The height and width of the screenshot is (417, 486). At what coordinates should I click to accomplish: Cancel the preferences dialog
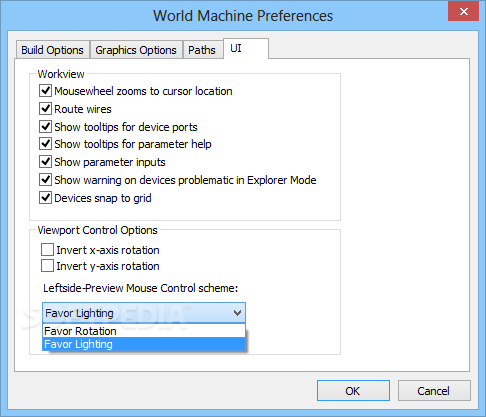point(434,391)
